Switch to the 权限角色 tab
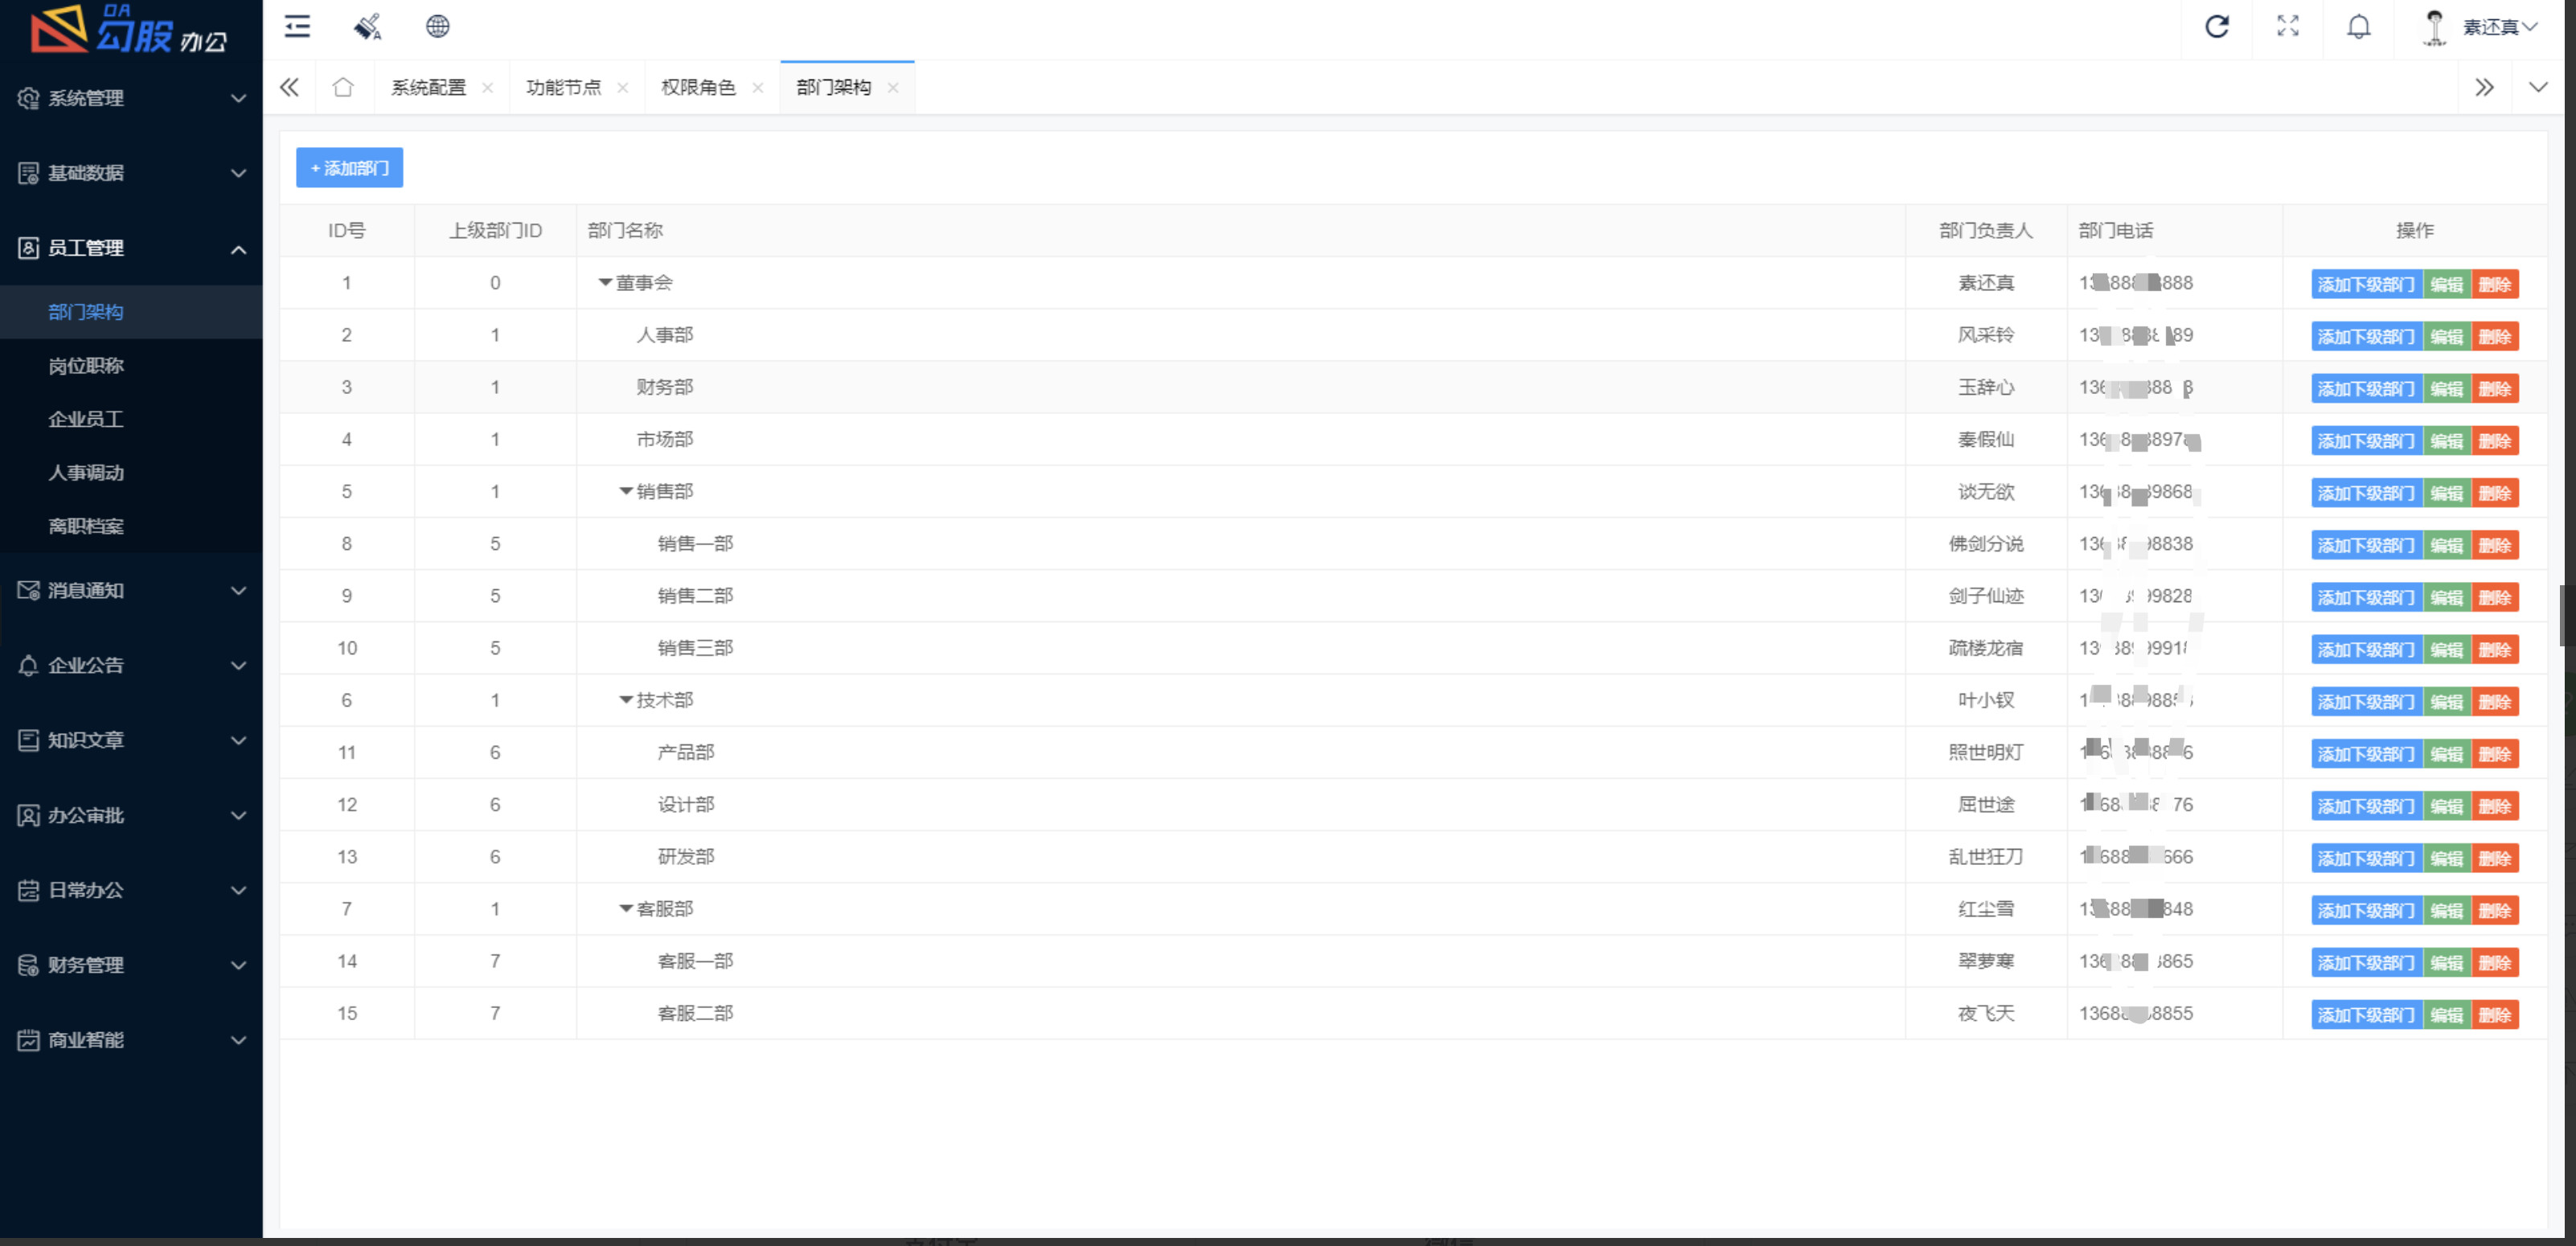This screenshot has width=2576, height=1246. (698, 87)
